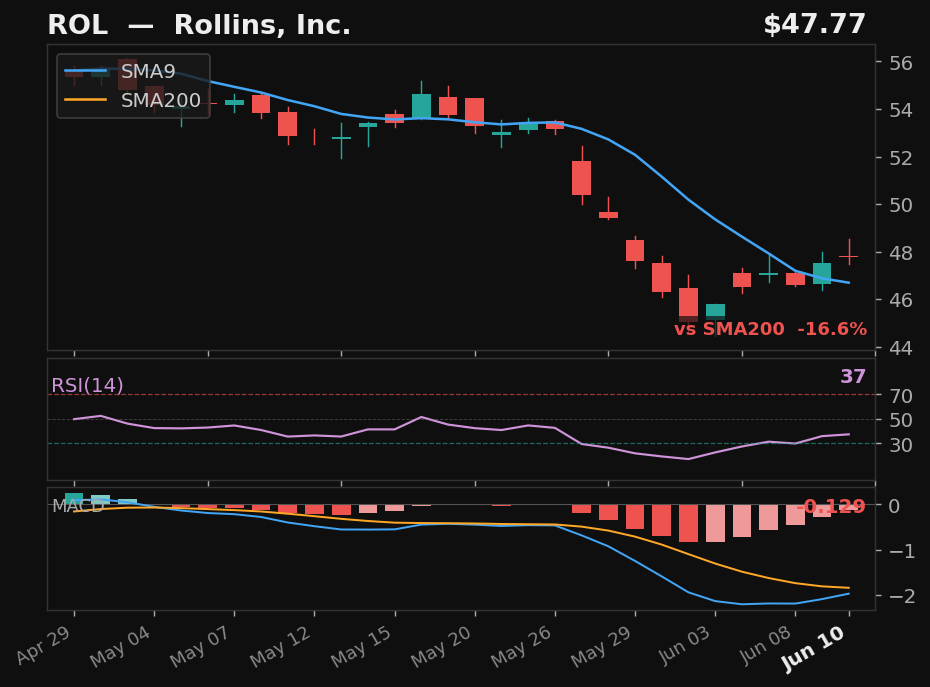Select the Apr 29 date label
930x687 pixels.
click(x=44, y=644)
